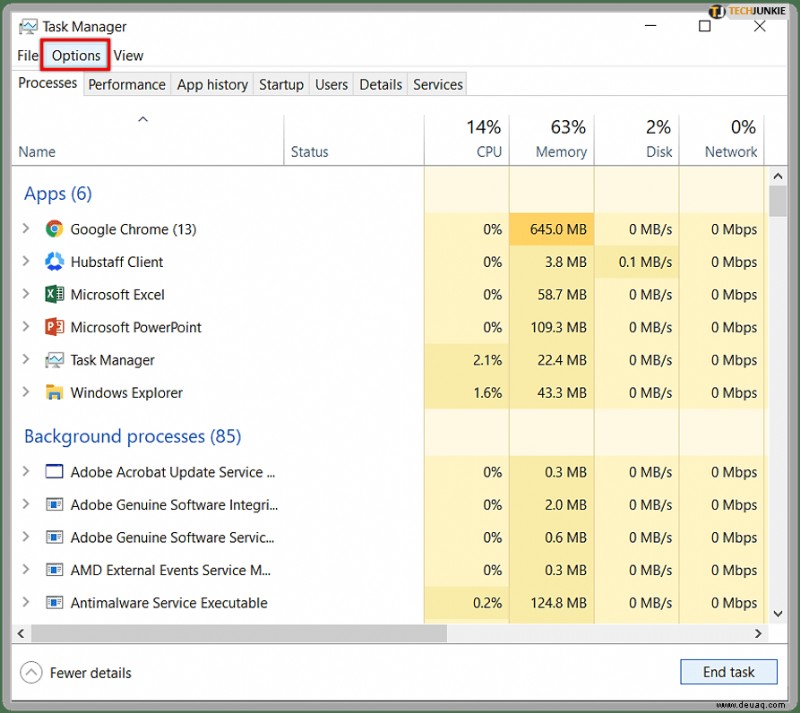This screenshot has height=713, width=800.
Task: Switch to the Performance tab
Action: [127, 84]
